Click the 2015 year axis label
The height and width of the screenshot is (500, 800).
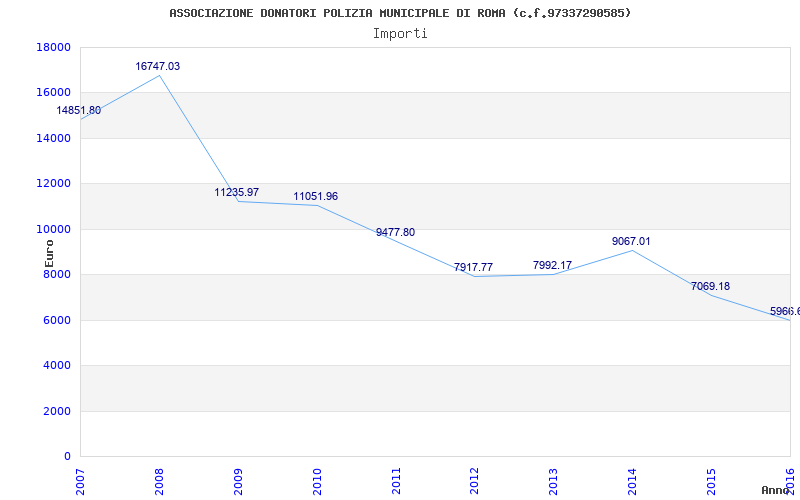click(x=711, y=481)
